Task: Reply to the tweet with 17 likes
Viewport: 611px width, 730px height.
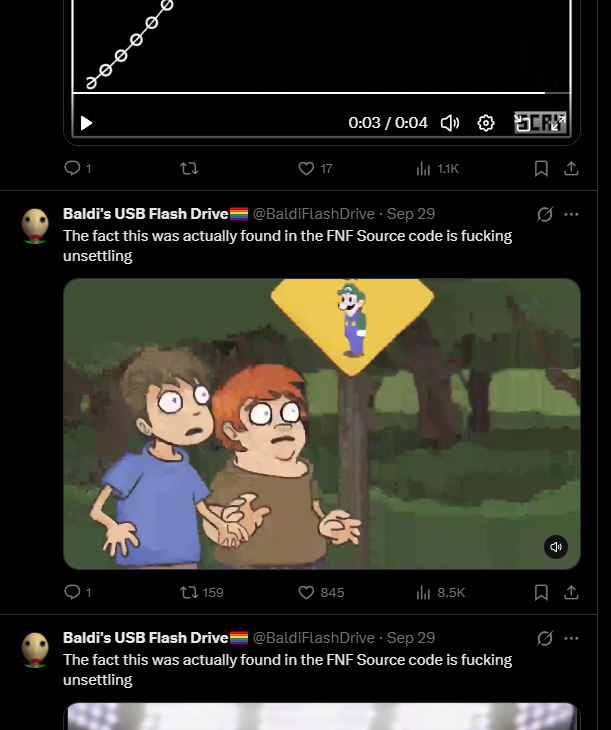Action: coord(77,168)
